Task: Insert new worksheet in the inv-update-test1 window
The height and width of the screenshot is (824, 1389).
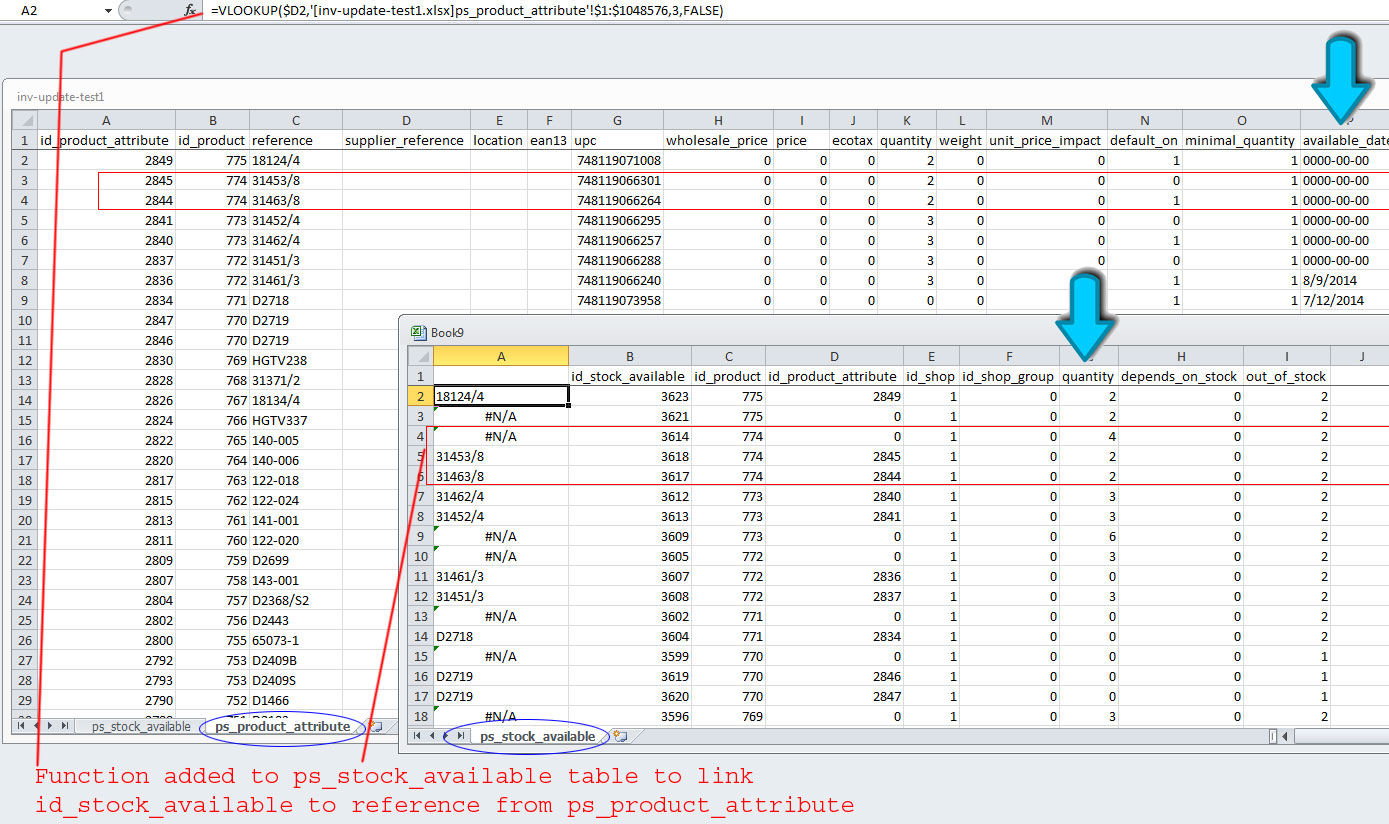Action: pyautogui.click(x=375, y=727)
